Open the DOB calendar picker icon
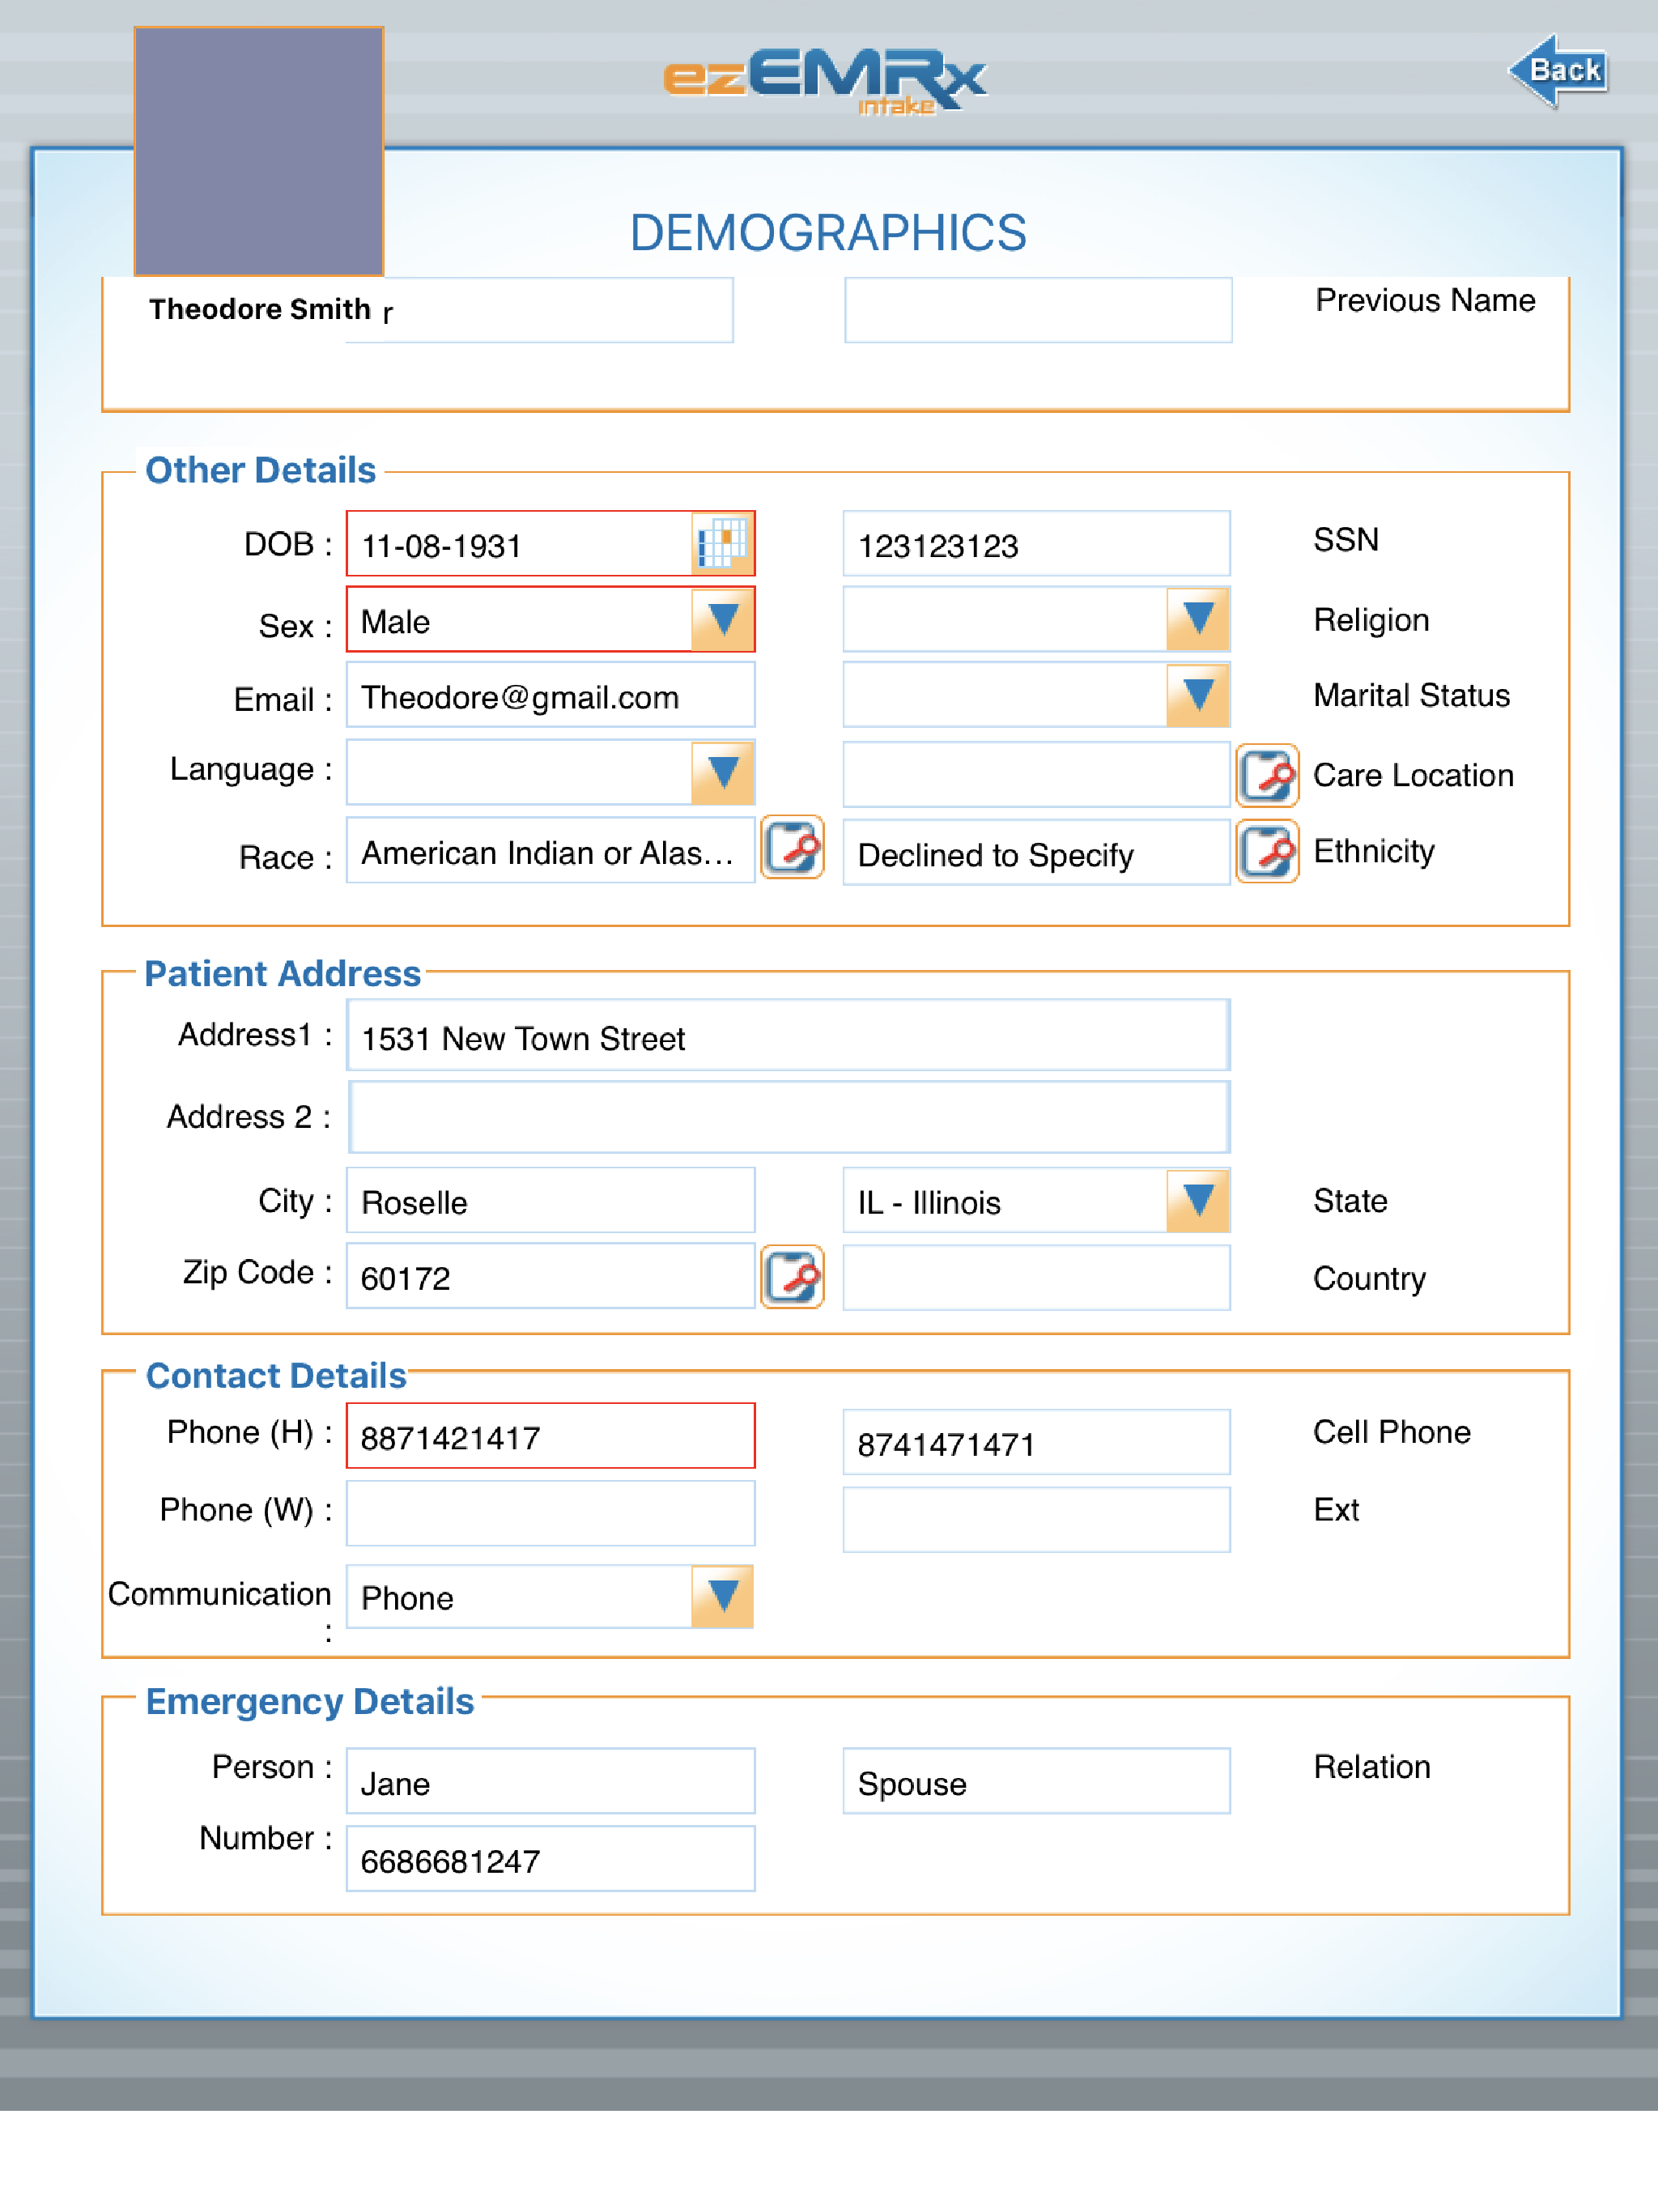 [721, 544]
